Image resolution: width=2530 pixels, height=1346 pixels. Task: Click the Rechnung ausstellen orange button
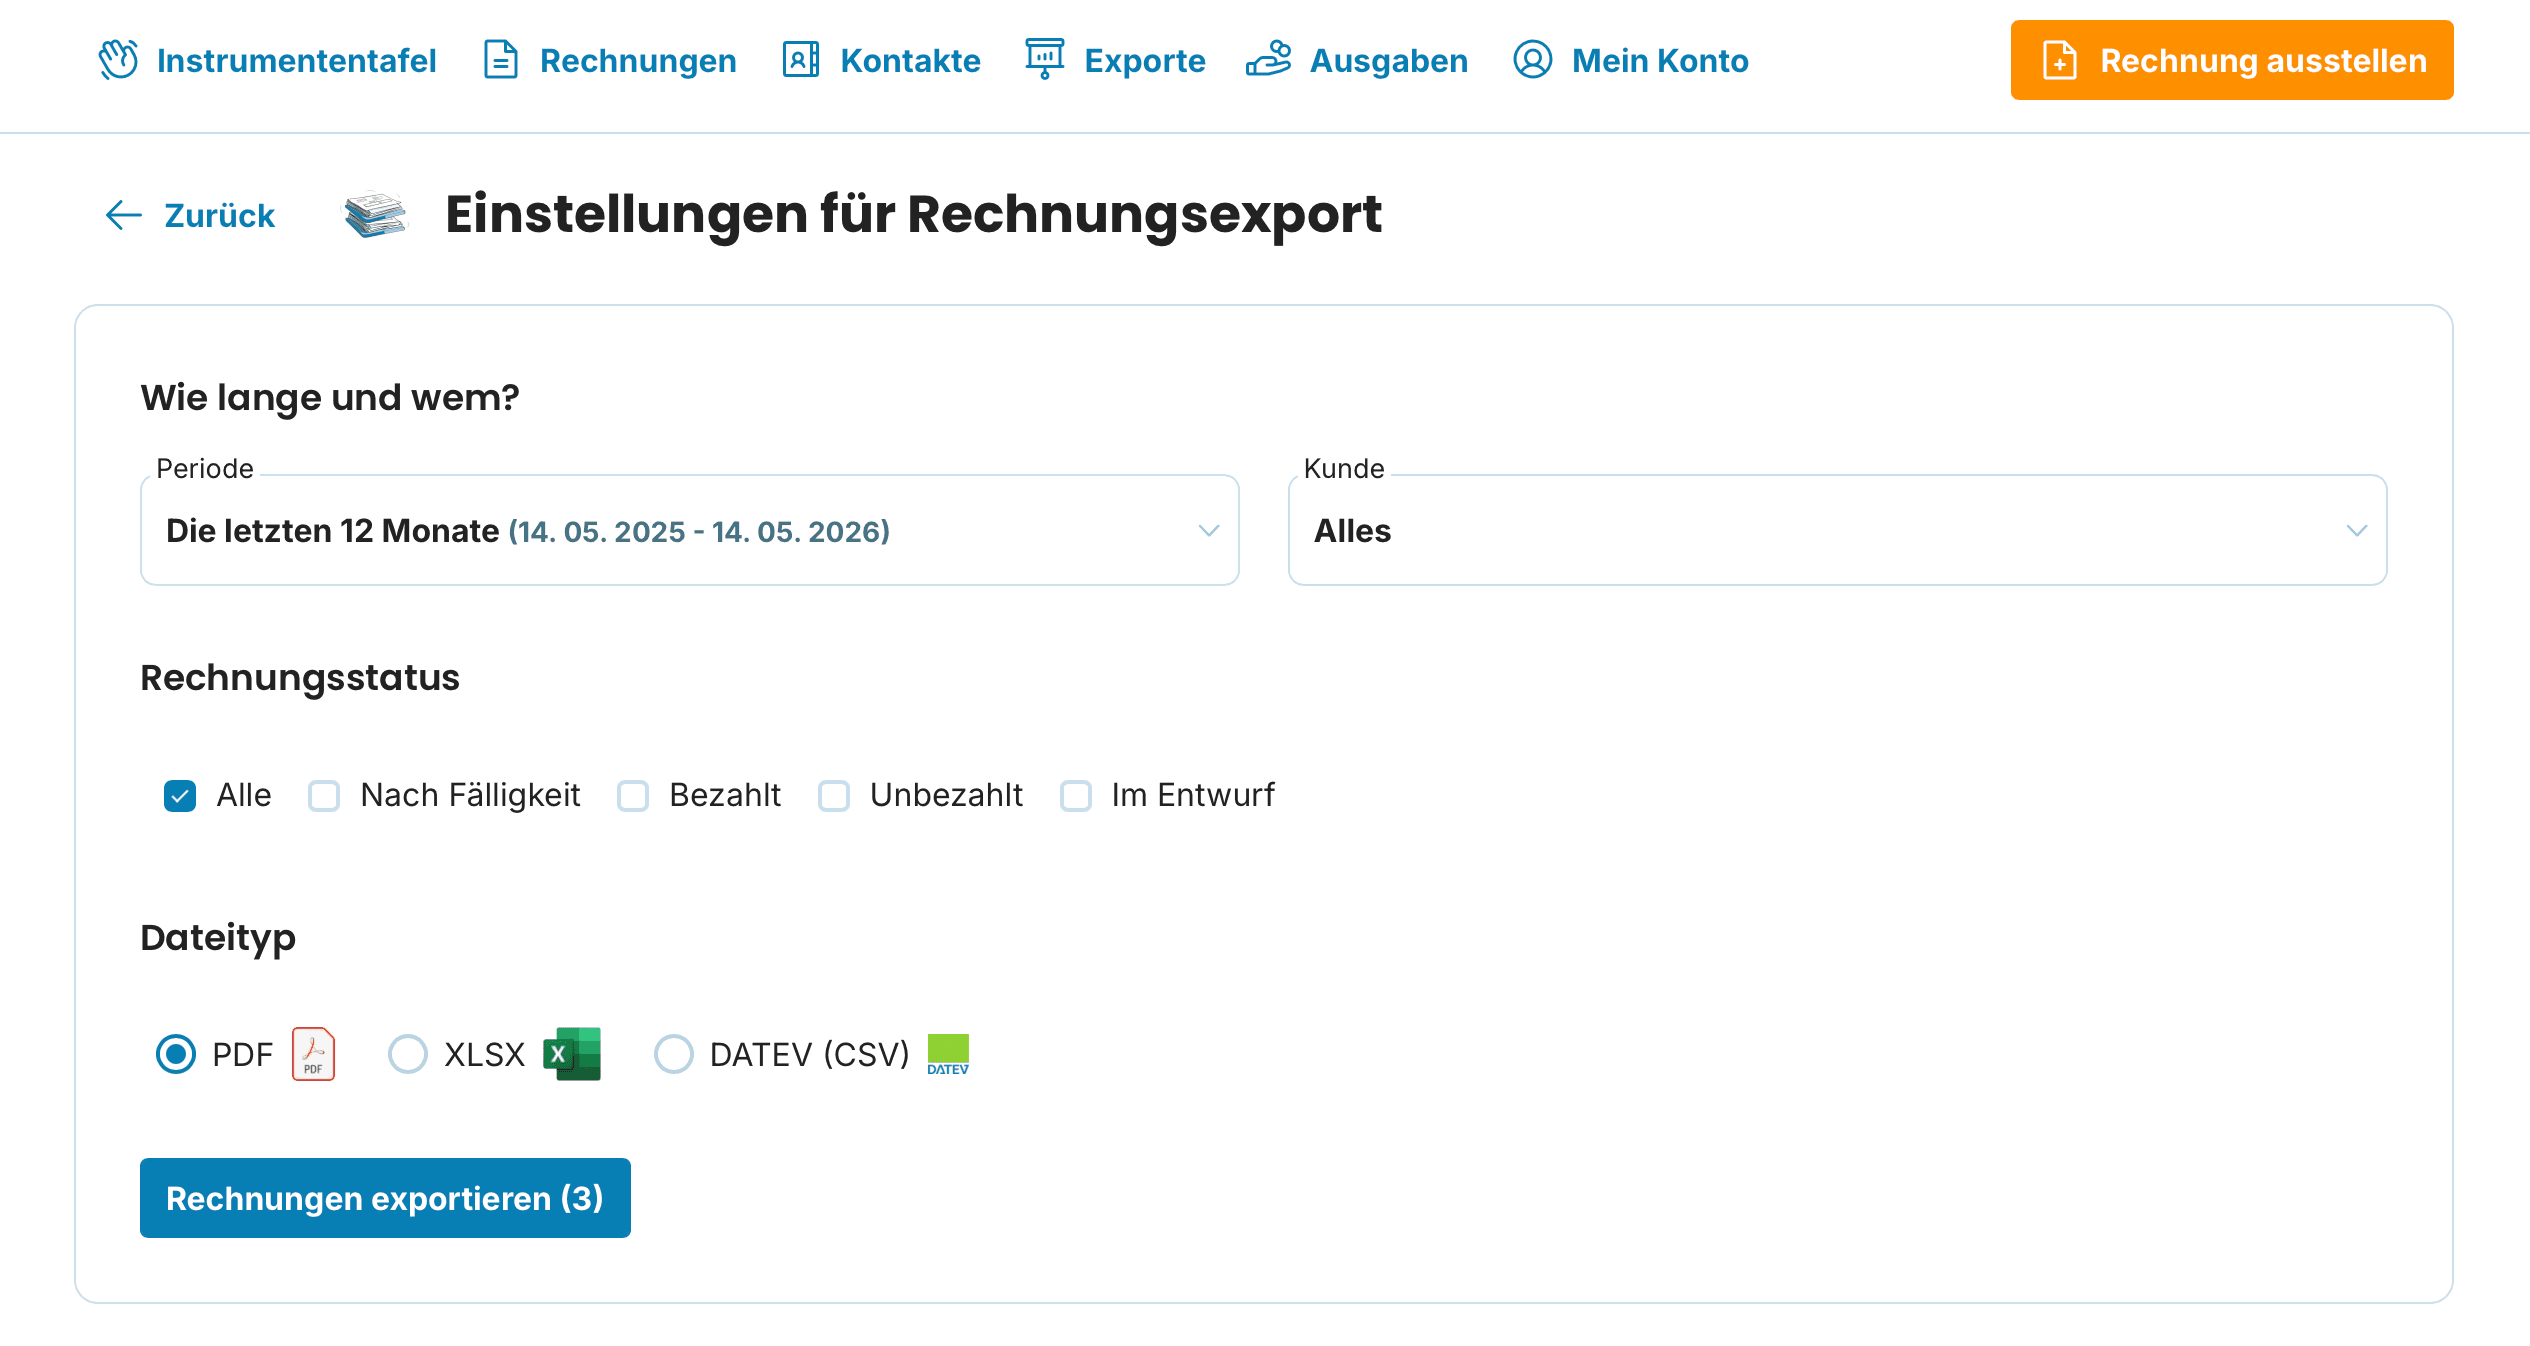[2232, 60]
